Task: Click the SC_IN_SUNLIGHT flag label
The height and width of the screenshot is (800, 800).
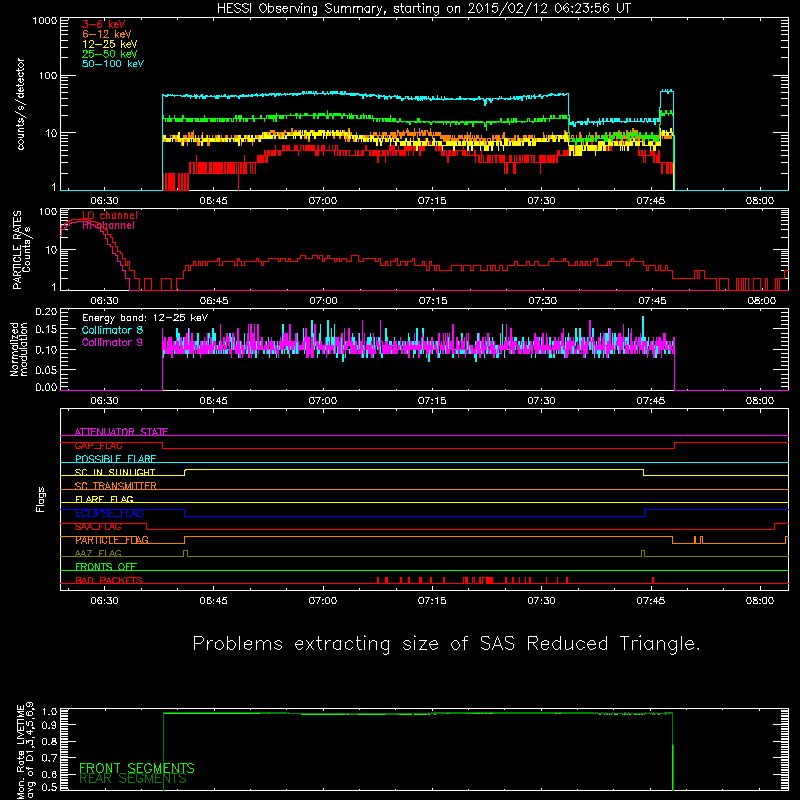Action: pos(115,472)
